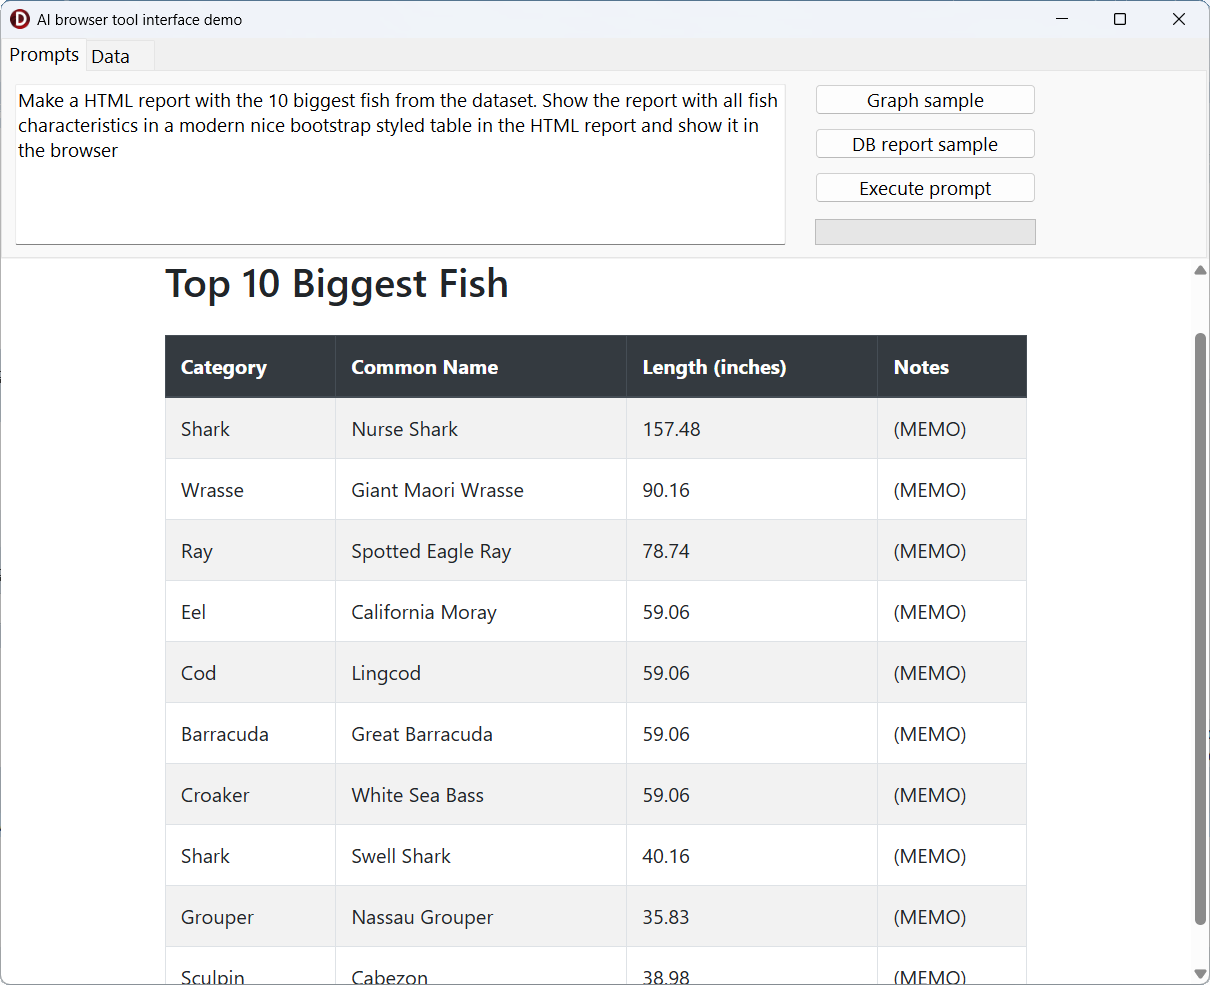Click the Common Name column header
1210x985 pixels.
coord(425,367)
